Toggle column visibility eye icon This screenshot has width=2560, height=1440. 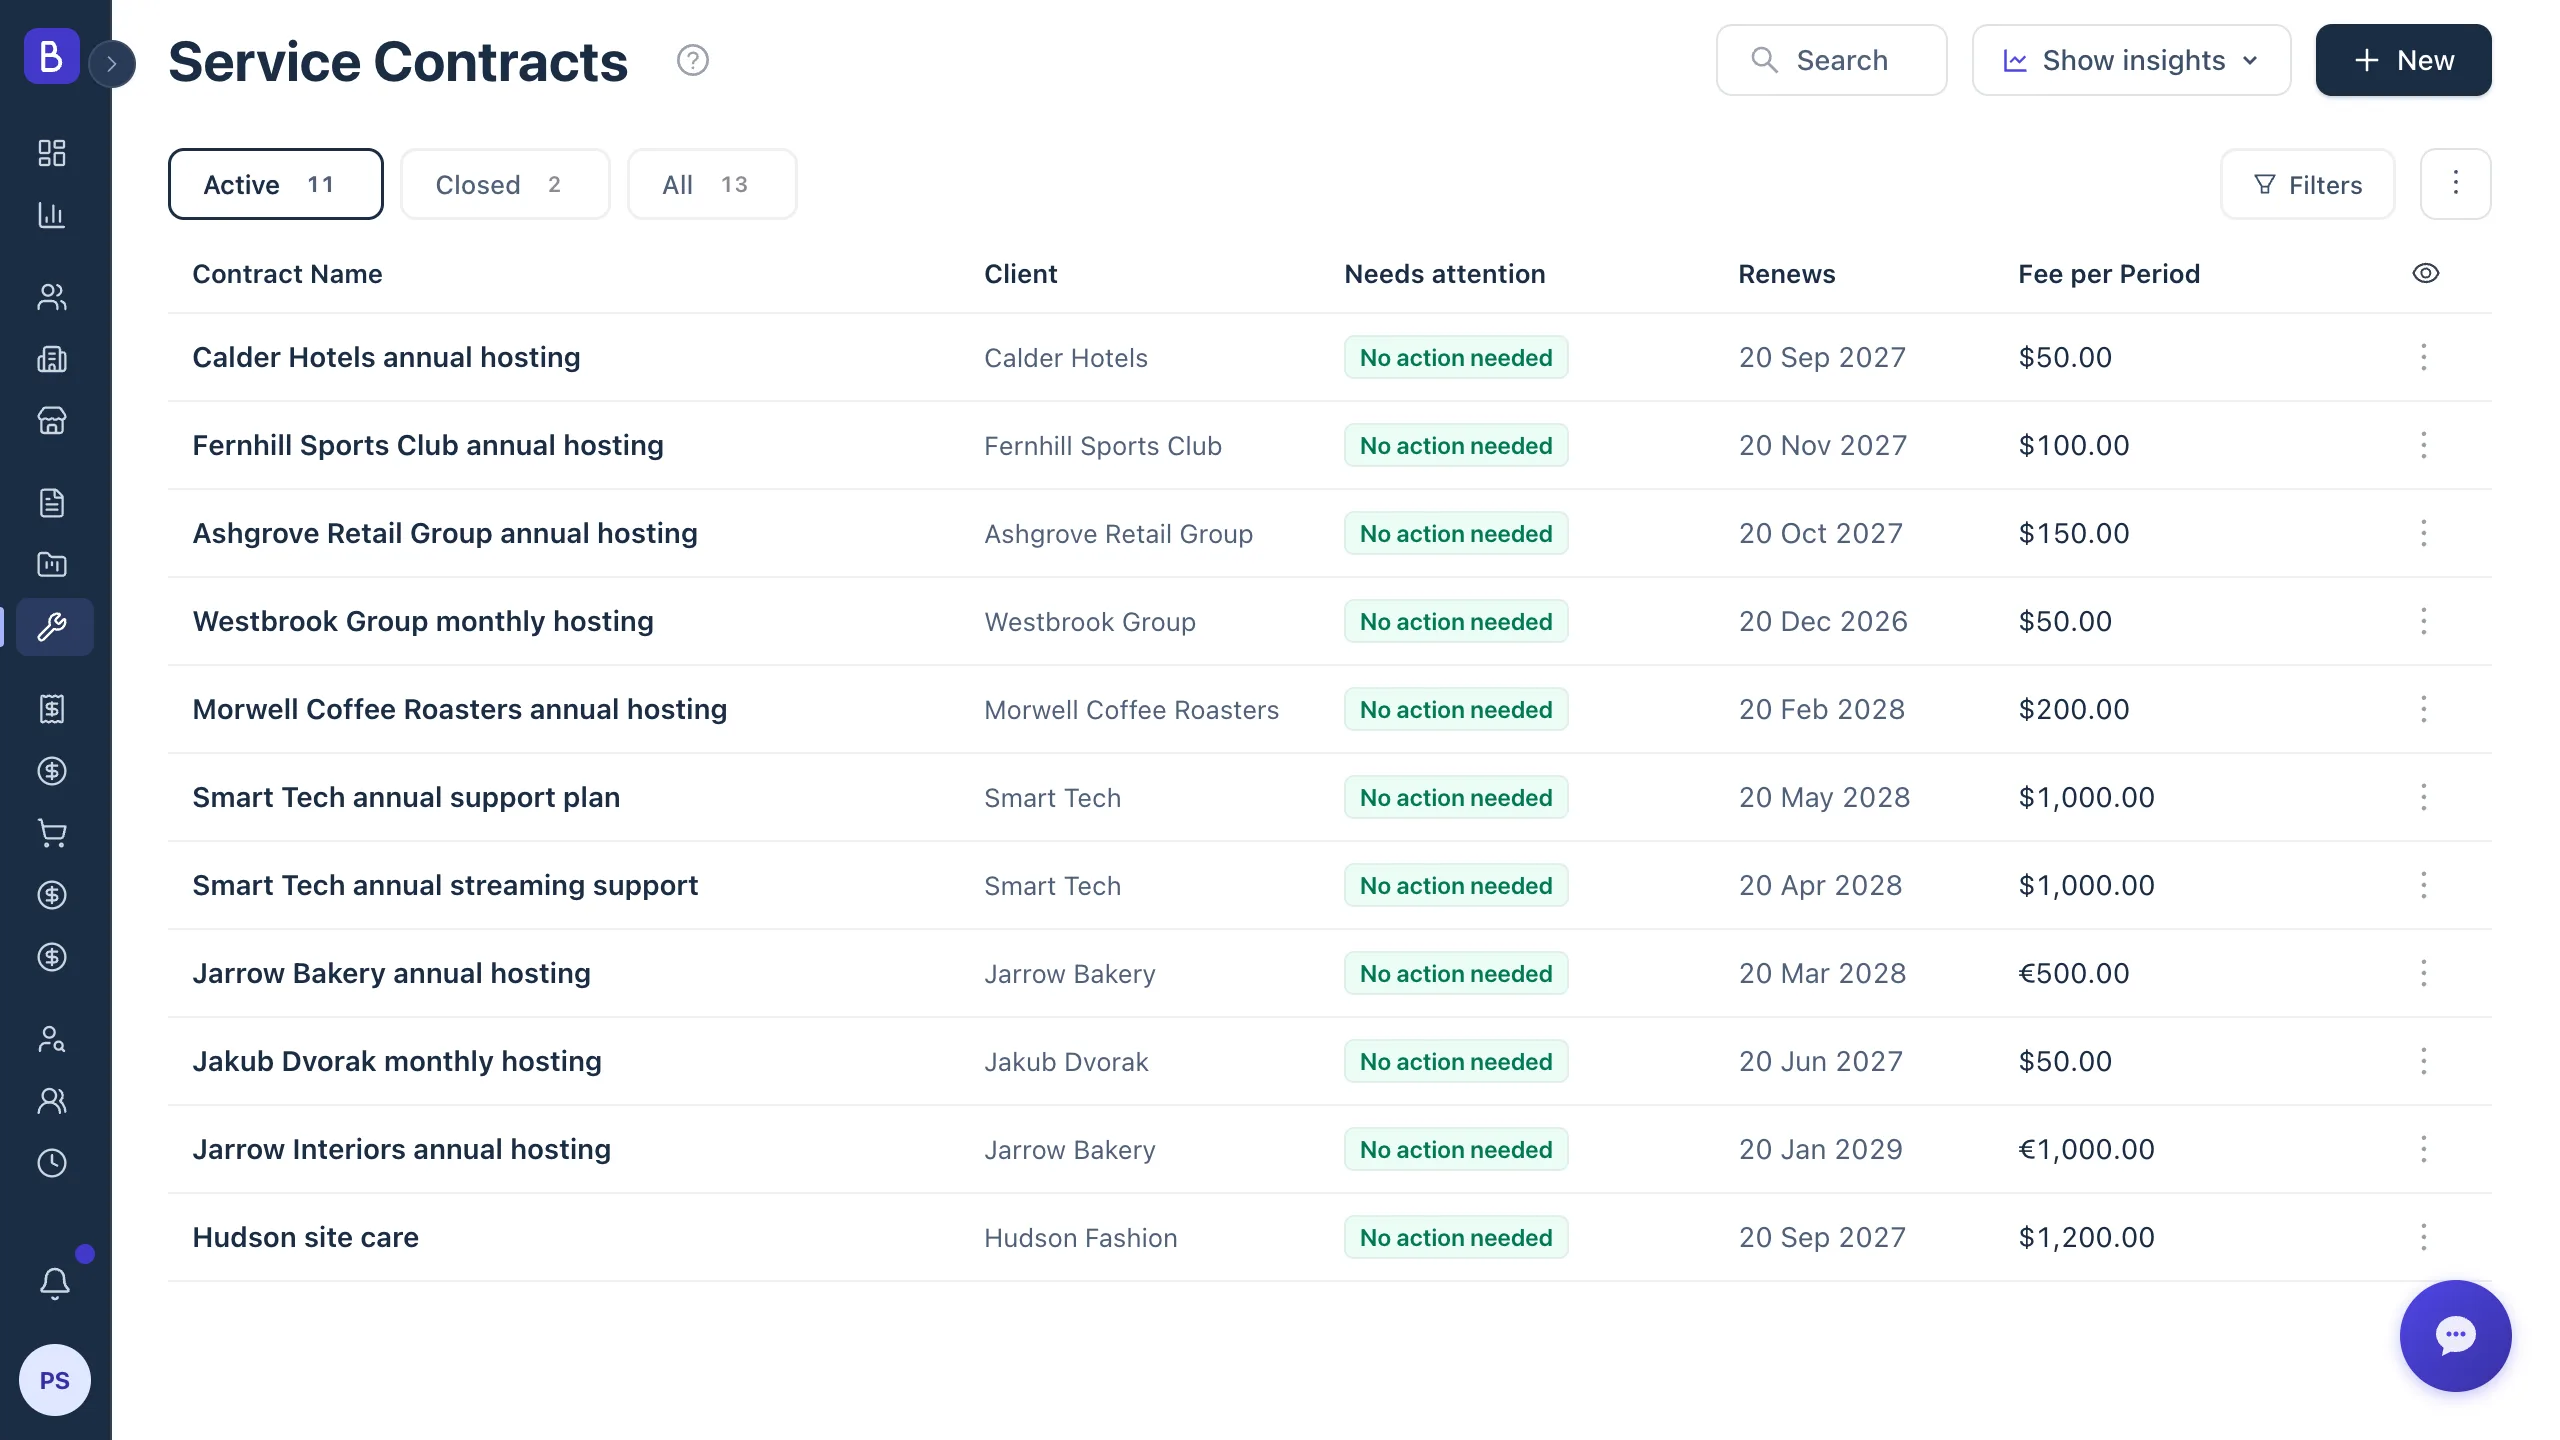2426,273
